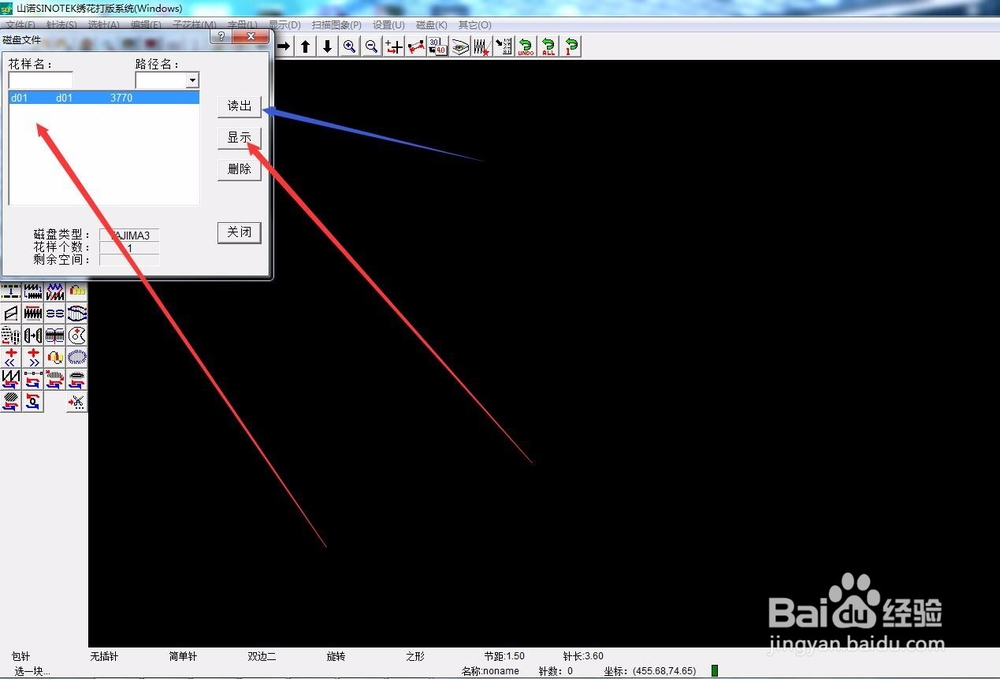The width and height of the screenshot is (1000, 679).
Task: Select the mirrored block stitch tool
Action: [x=55, y=335]
